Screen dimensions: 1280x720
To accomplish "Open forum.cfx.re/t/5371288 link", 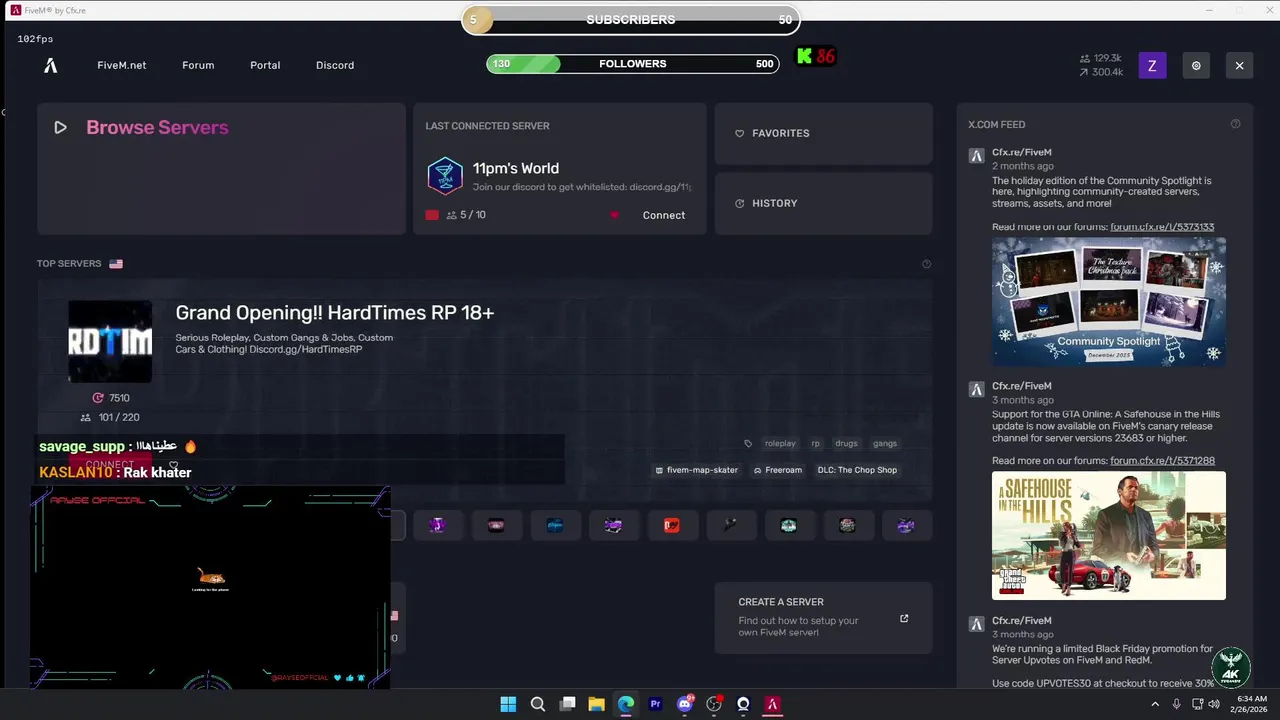I will (1162, 461).
